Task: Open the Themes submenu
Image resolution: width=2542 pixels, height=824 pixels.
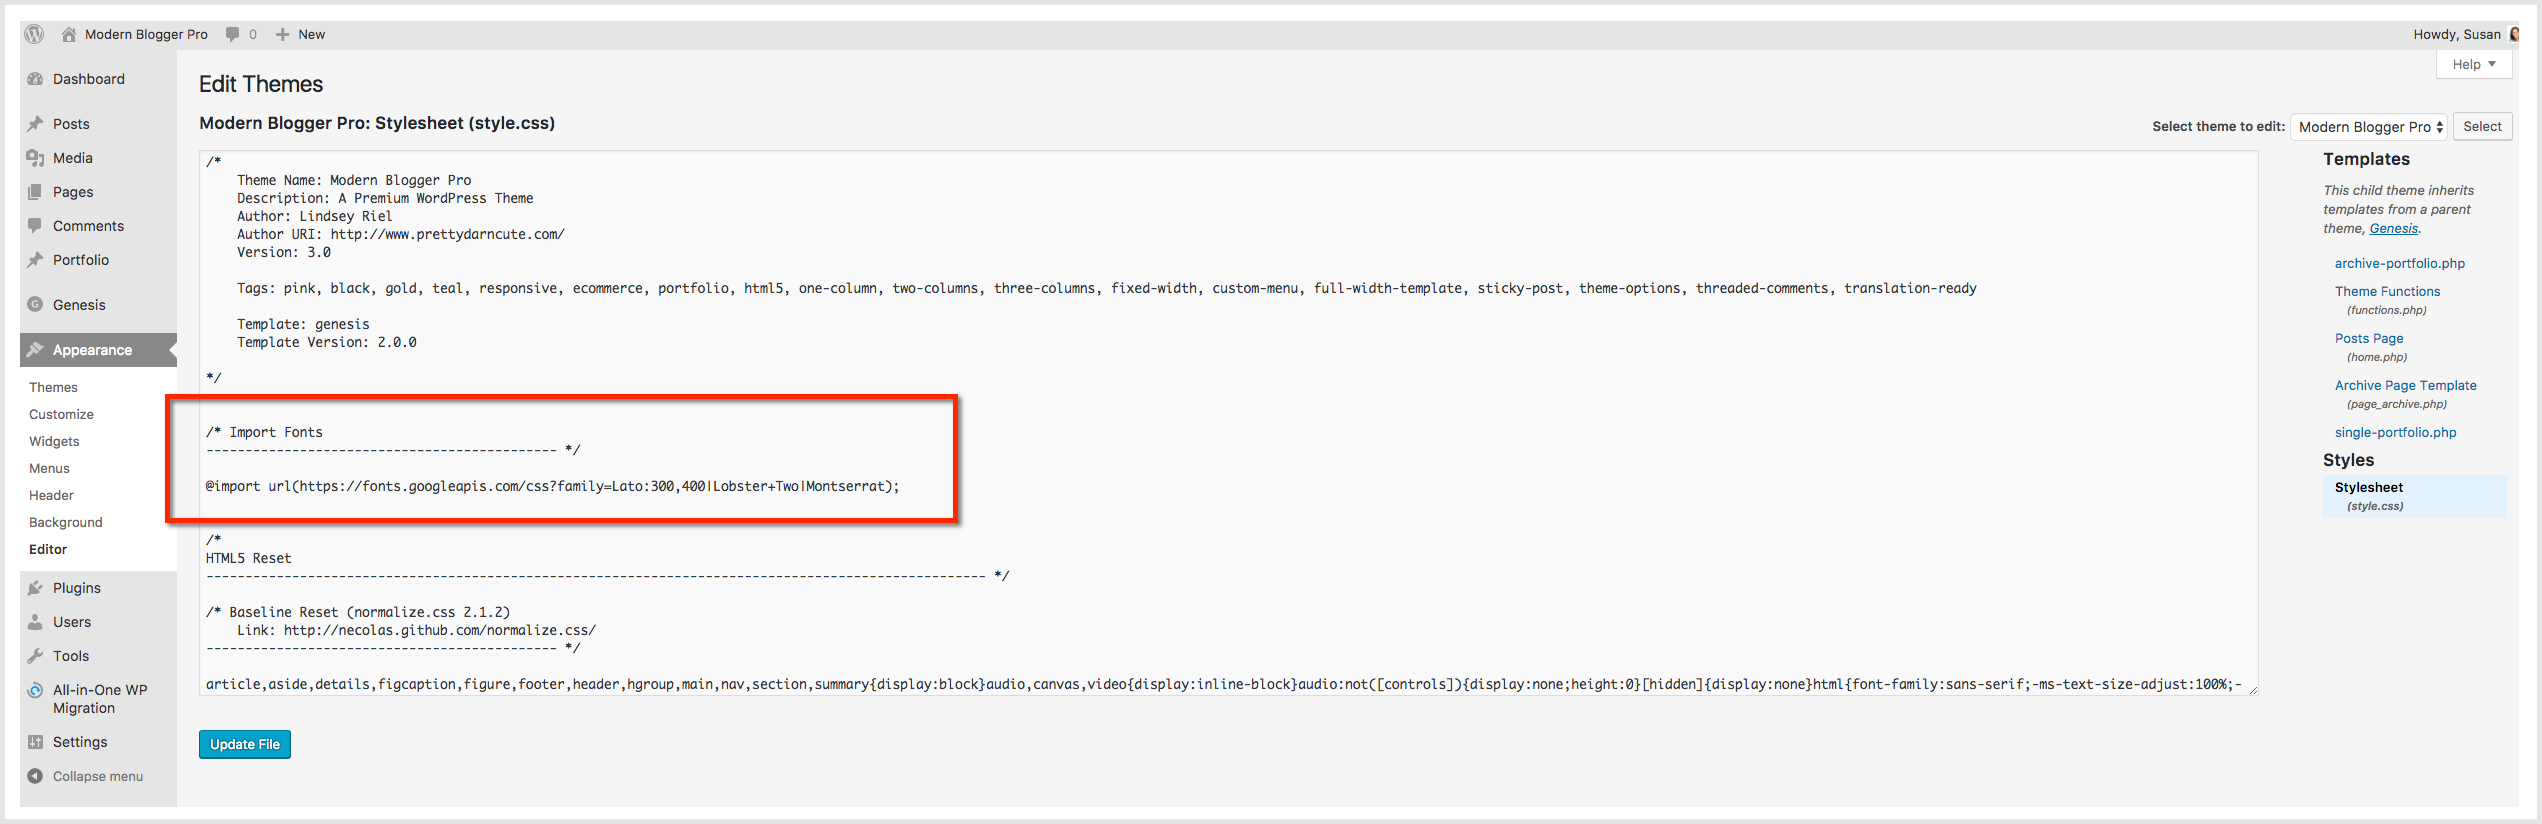Action: click(53, 387)
